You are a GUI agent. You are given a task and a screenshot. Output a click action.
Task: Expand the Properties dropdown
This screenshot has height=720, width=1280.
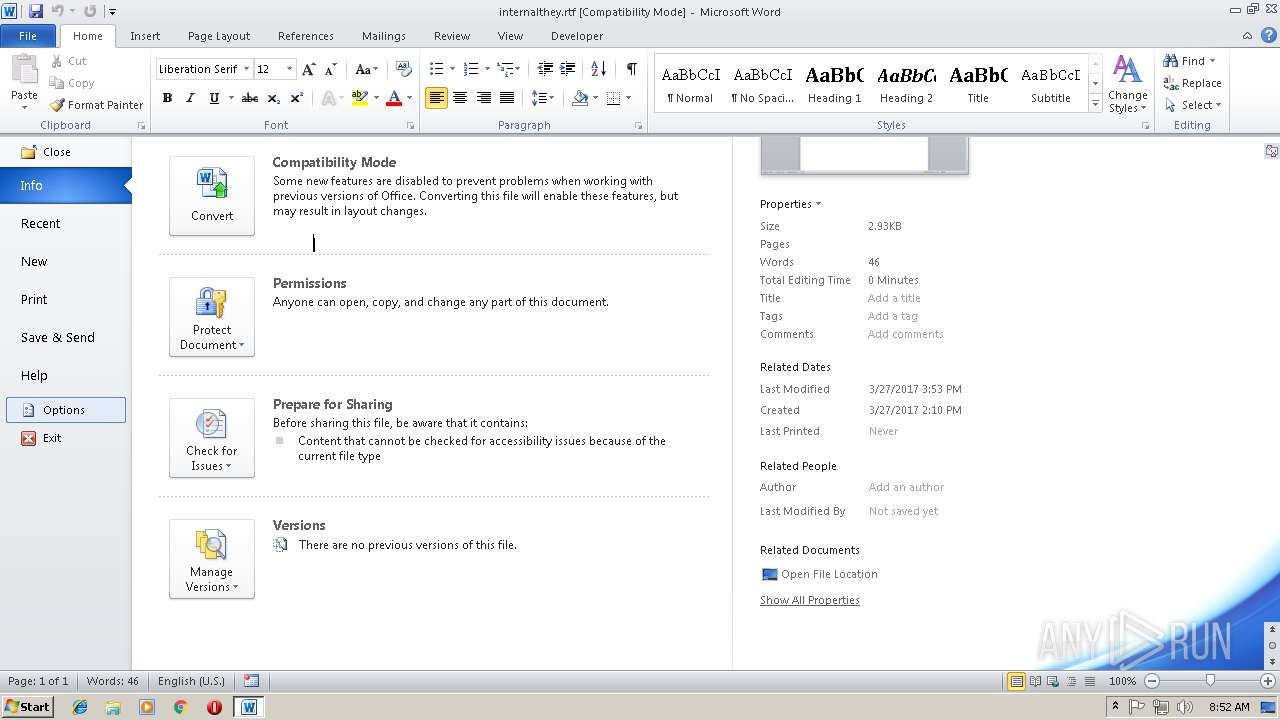point(790,204)
